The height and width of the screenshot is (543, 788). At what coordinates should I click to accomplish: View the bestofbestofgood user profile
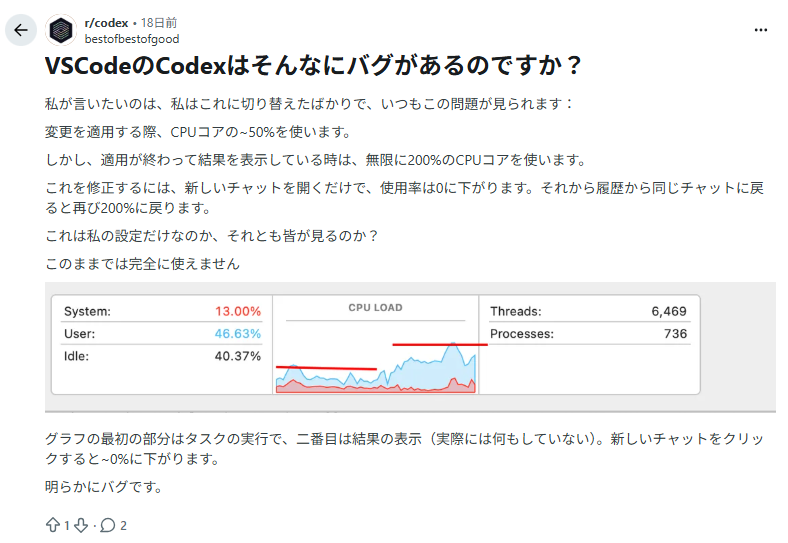[x=134, y=37]
